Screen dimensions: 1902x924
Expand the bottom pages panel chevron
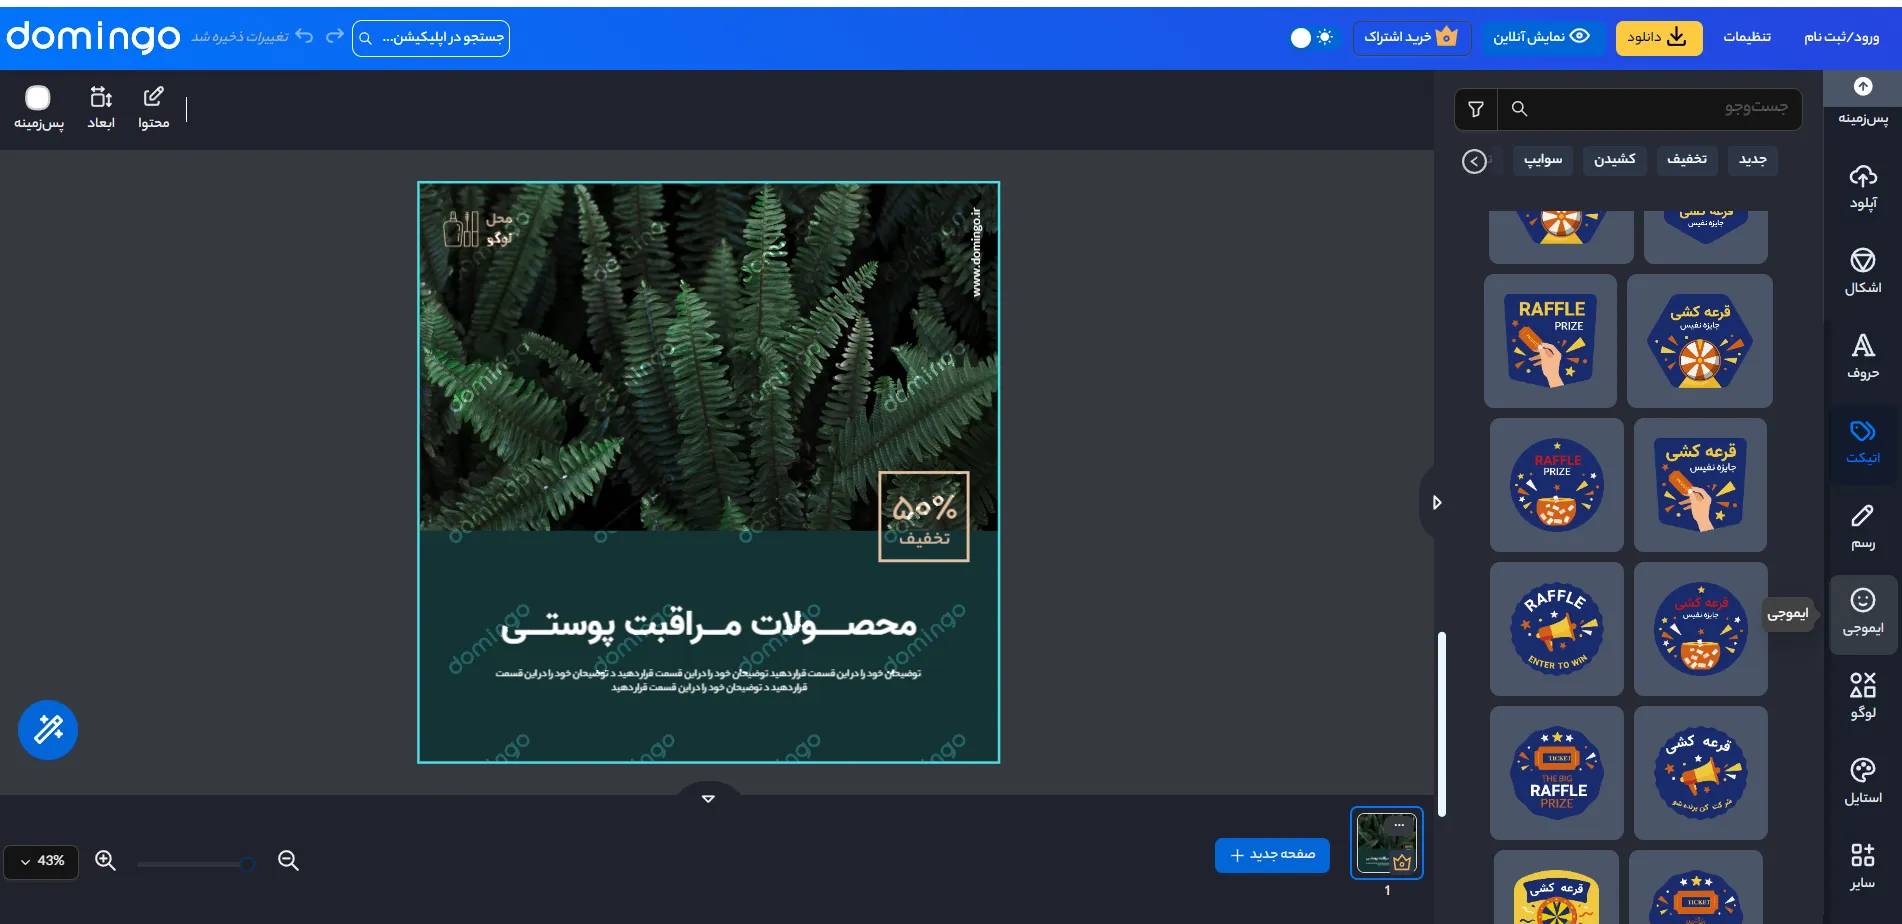(x=708, y=798)
